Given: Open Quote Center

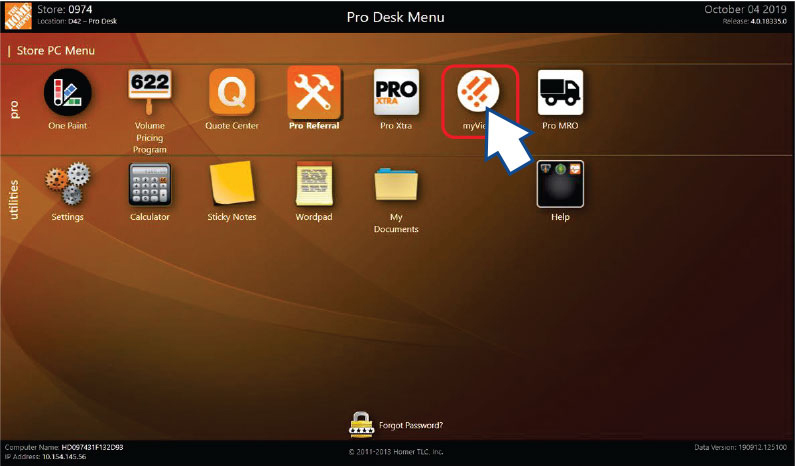Looking at the screenshot, I should [232, 92].
